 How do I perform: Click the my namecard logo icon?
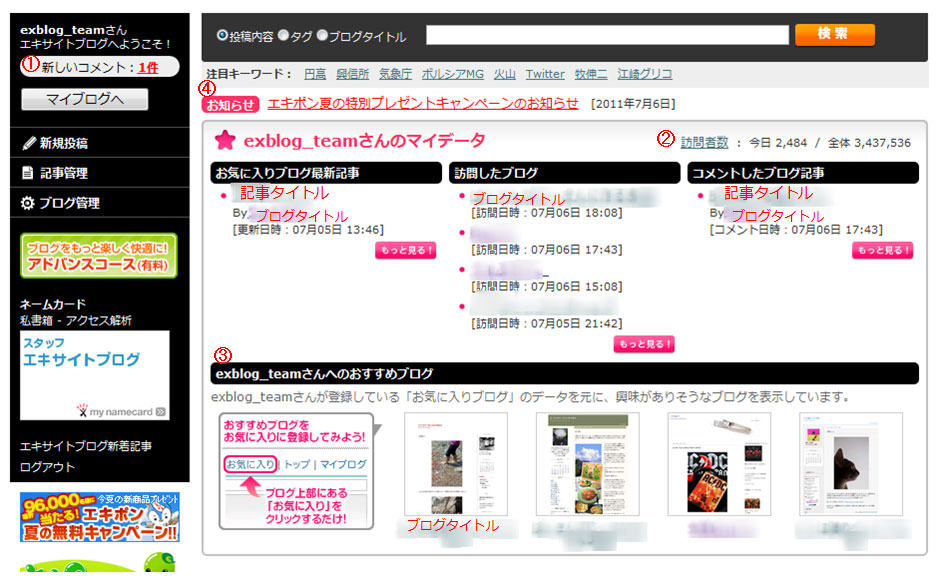coord(82,410)
